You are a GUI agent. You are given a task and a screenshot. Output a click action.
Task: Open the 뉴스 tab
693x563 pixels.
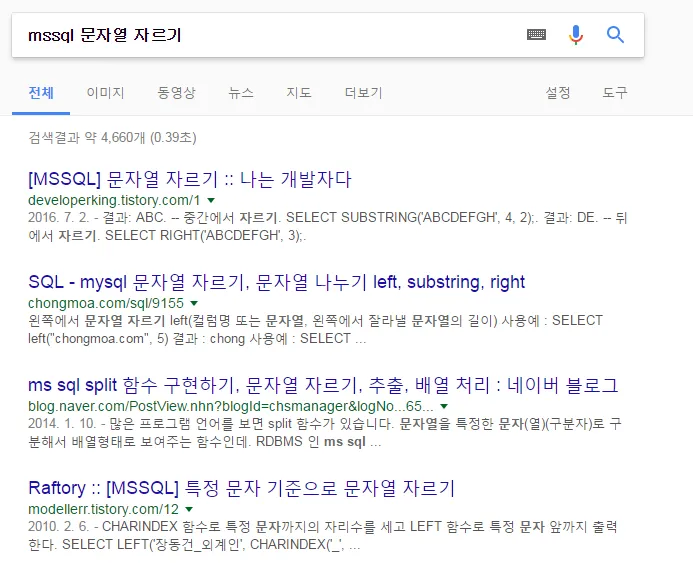coord(241,93)
